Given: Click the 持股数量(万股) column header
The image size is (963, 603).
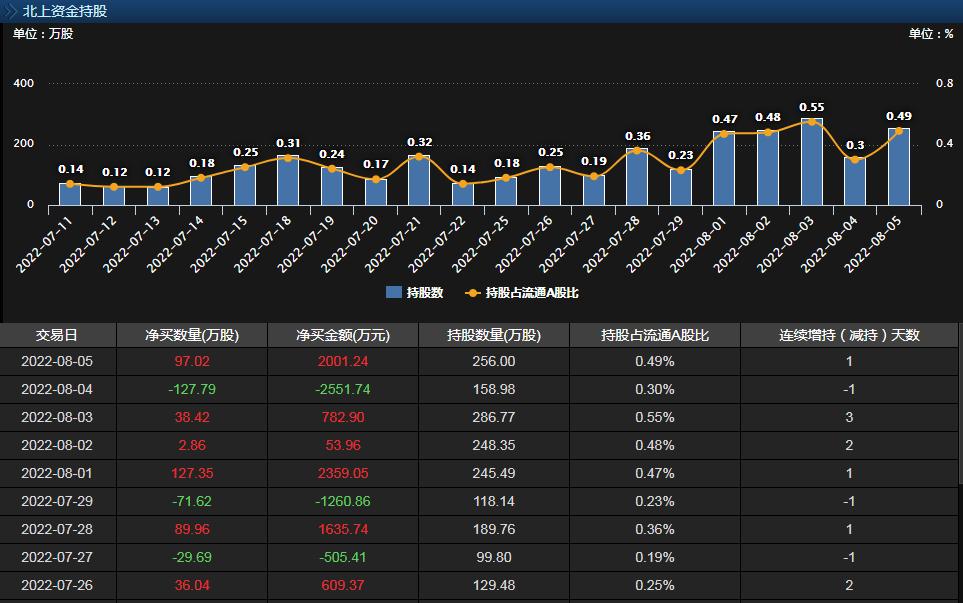Looking at the screenshot, I should (x=493, y=335).
